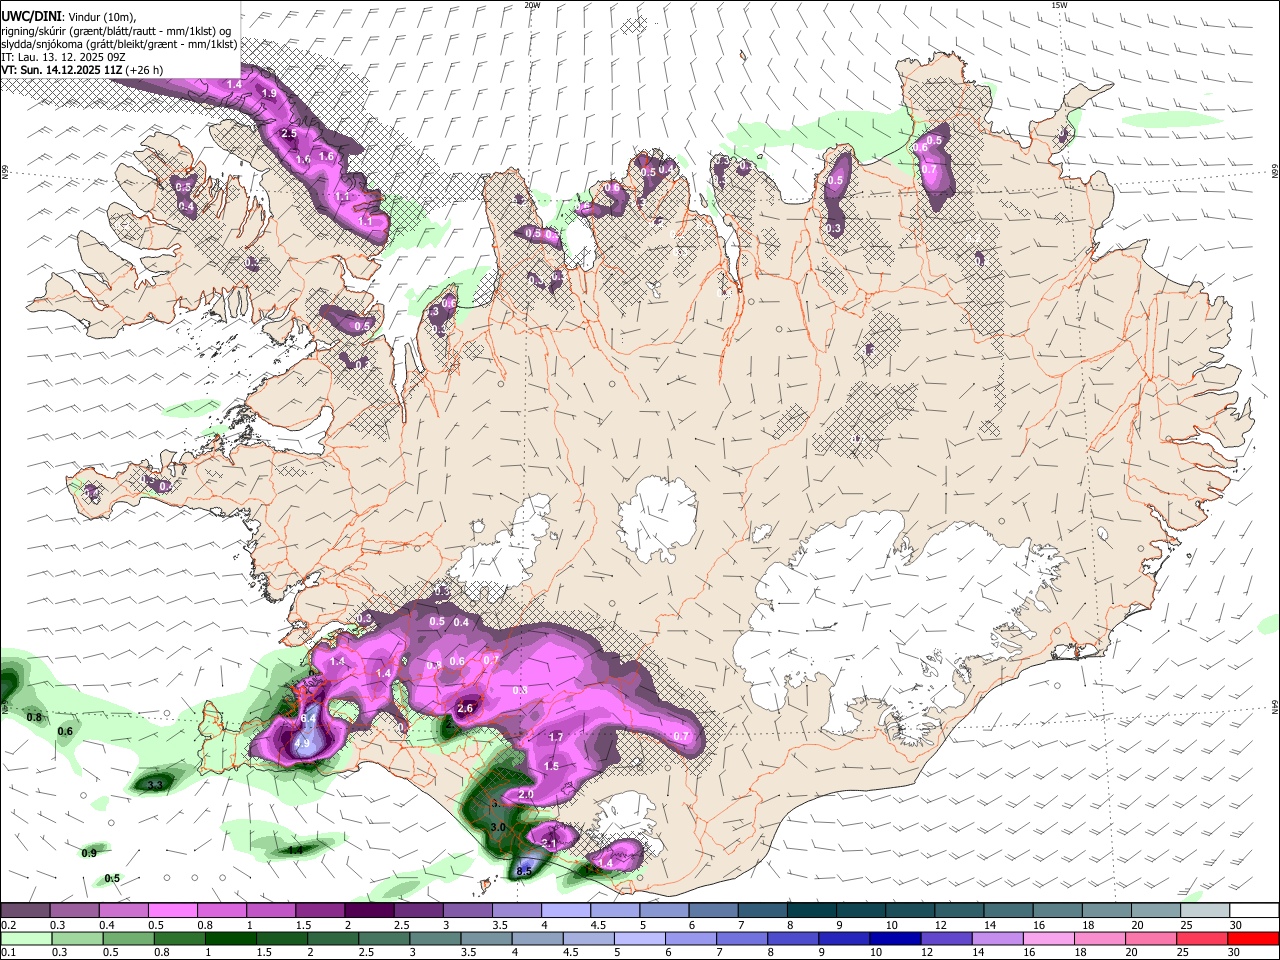Click the 15W longitude label
Viewport: 1280px width, 960px height.
(1059, 5)
